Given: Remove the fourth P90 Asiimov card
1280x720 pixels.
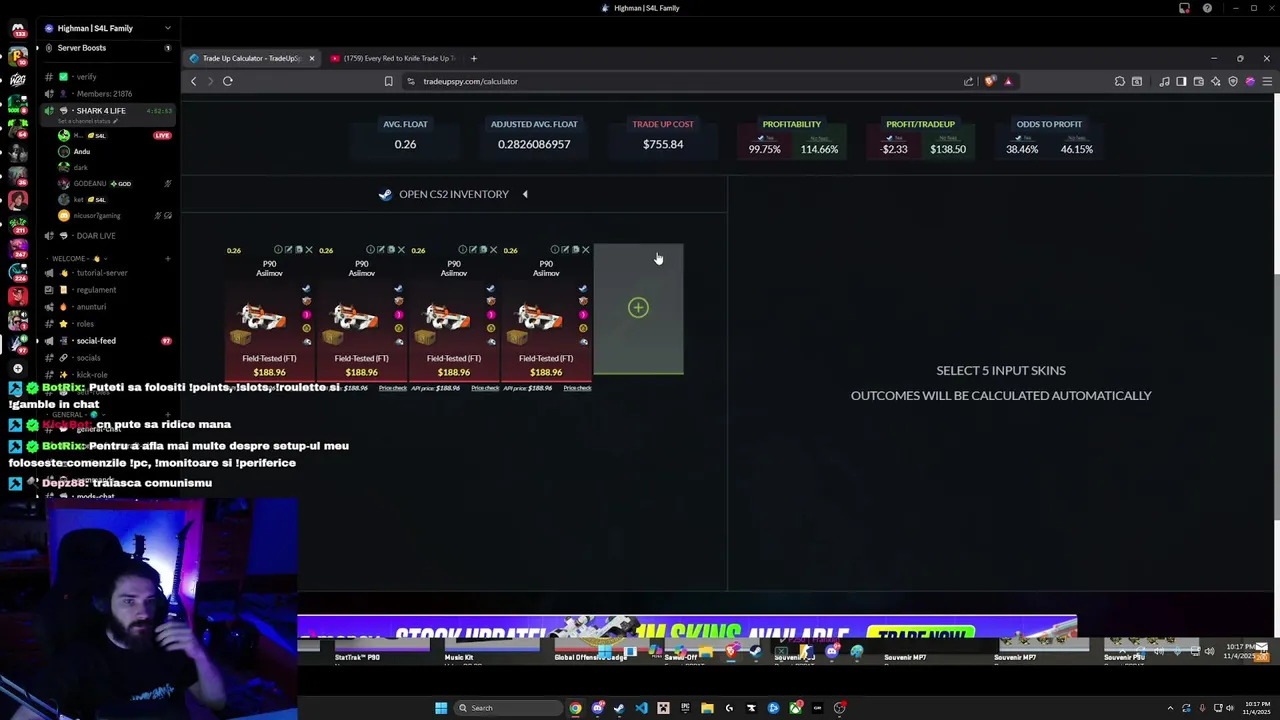Looking at the screenshot, I should (x=585, y=250).
